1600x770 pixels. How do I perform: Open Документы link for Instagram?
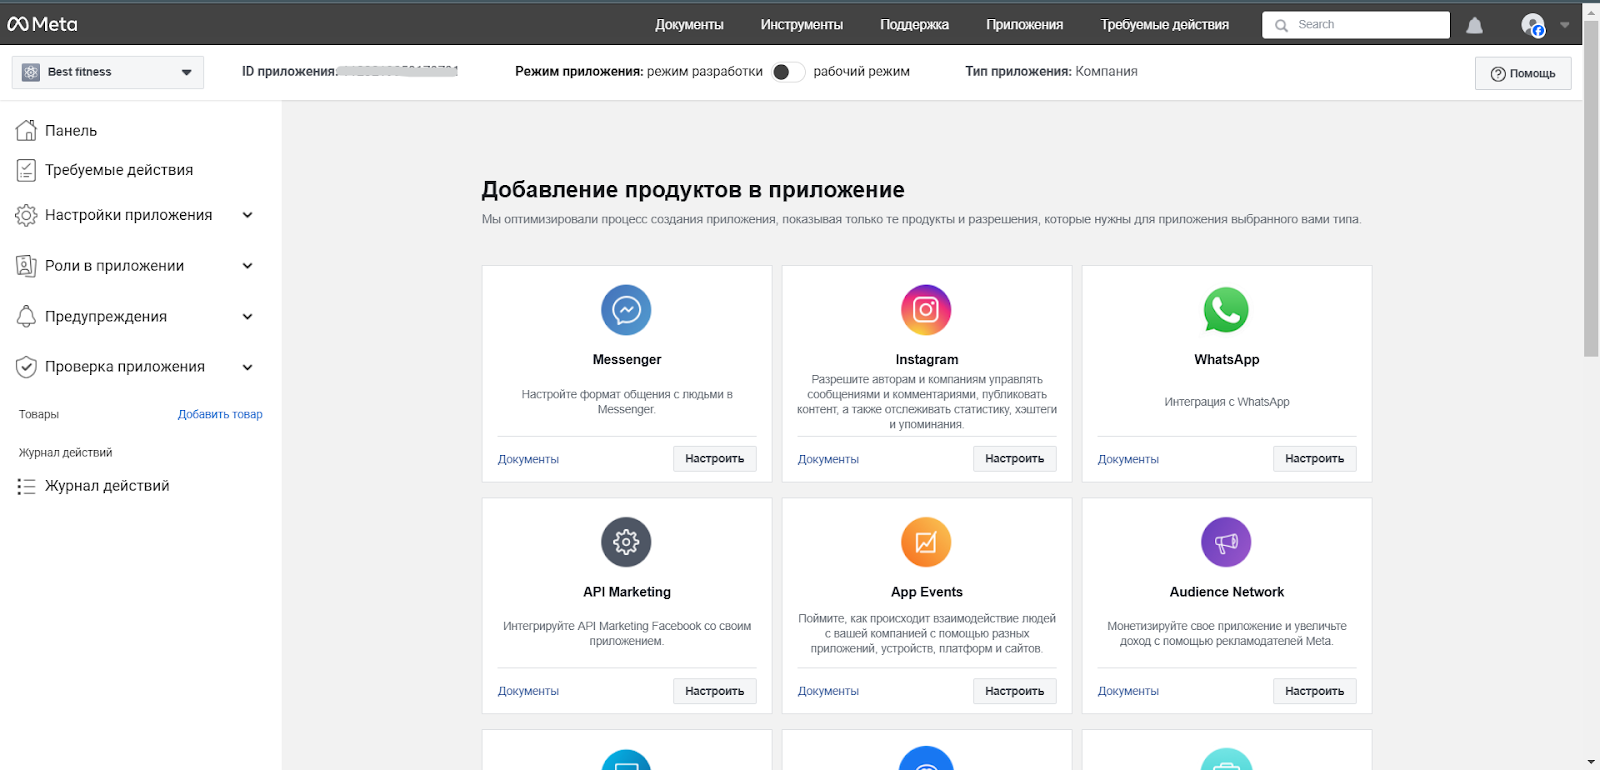coord(828,460)
